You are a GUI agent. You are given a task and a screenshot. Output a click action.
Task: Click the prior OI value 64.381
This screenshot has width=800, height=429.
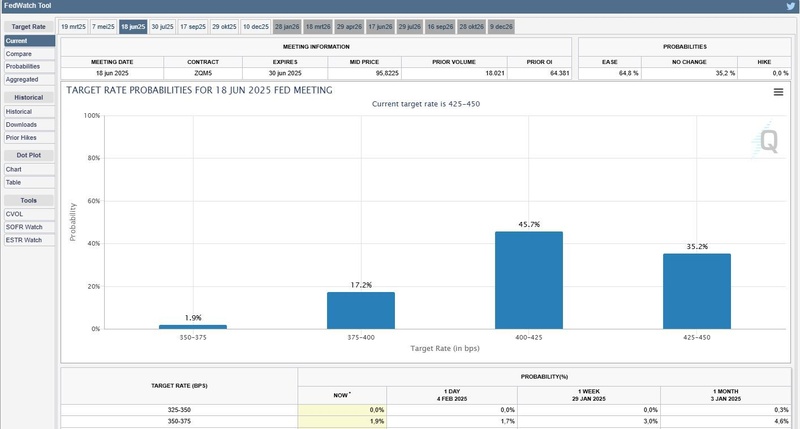[560, 73]
